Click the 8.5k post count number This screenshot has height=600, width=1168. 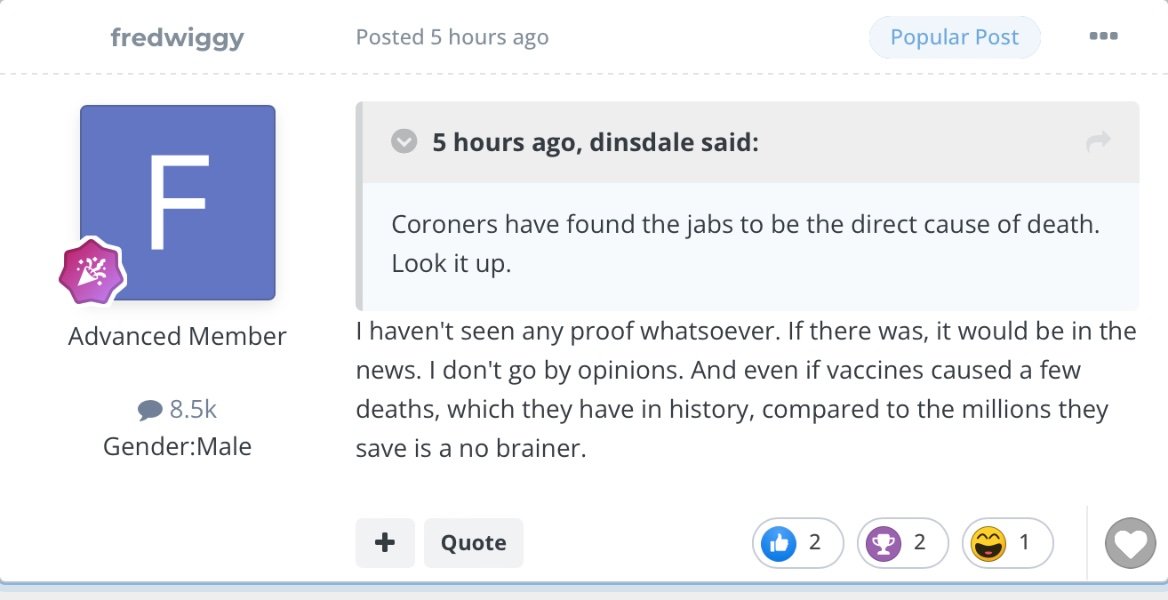[193, 409]
